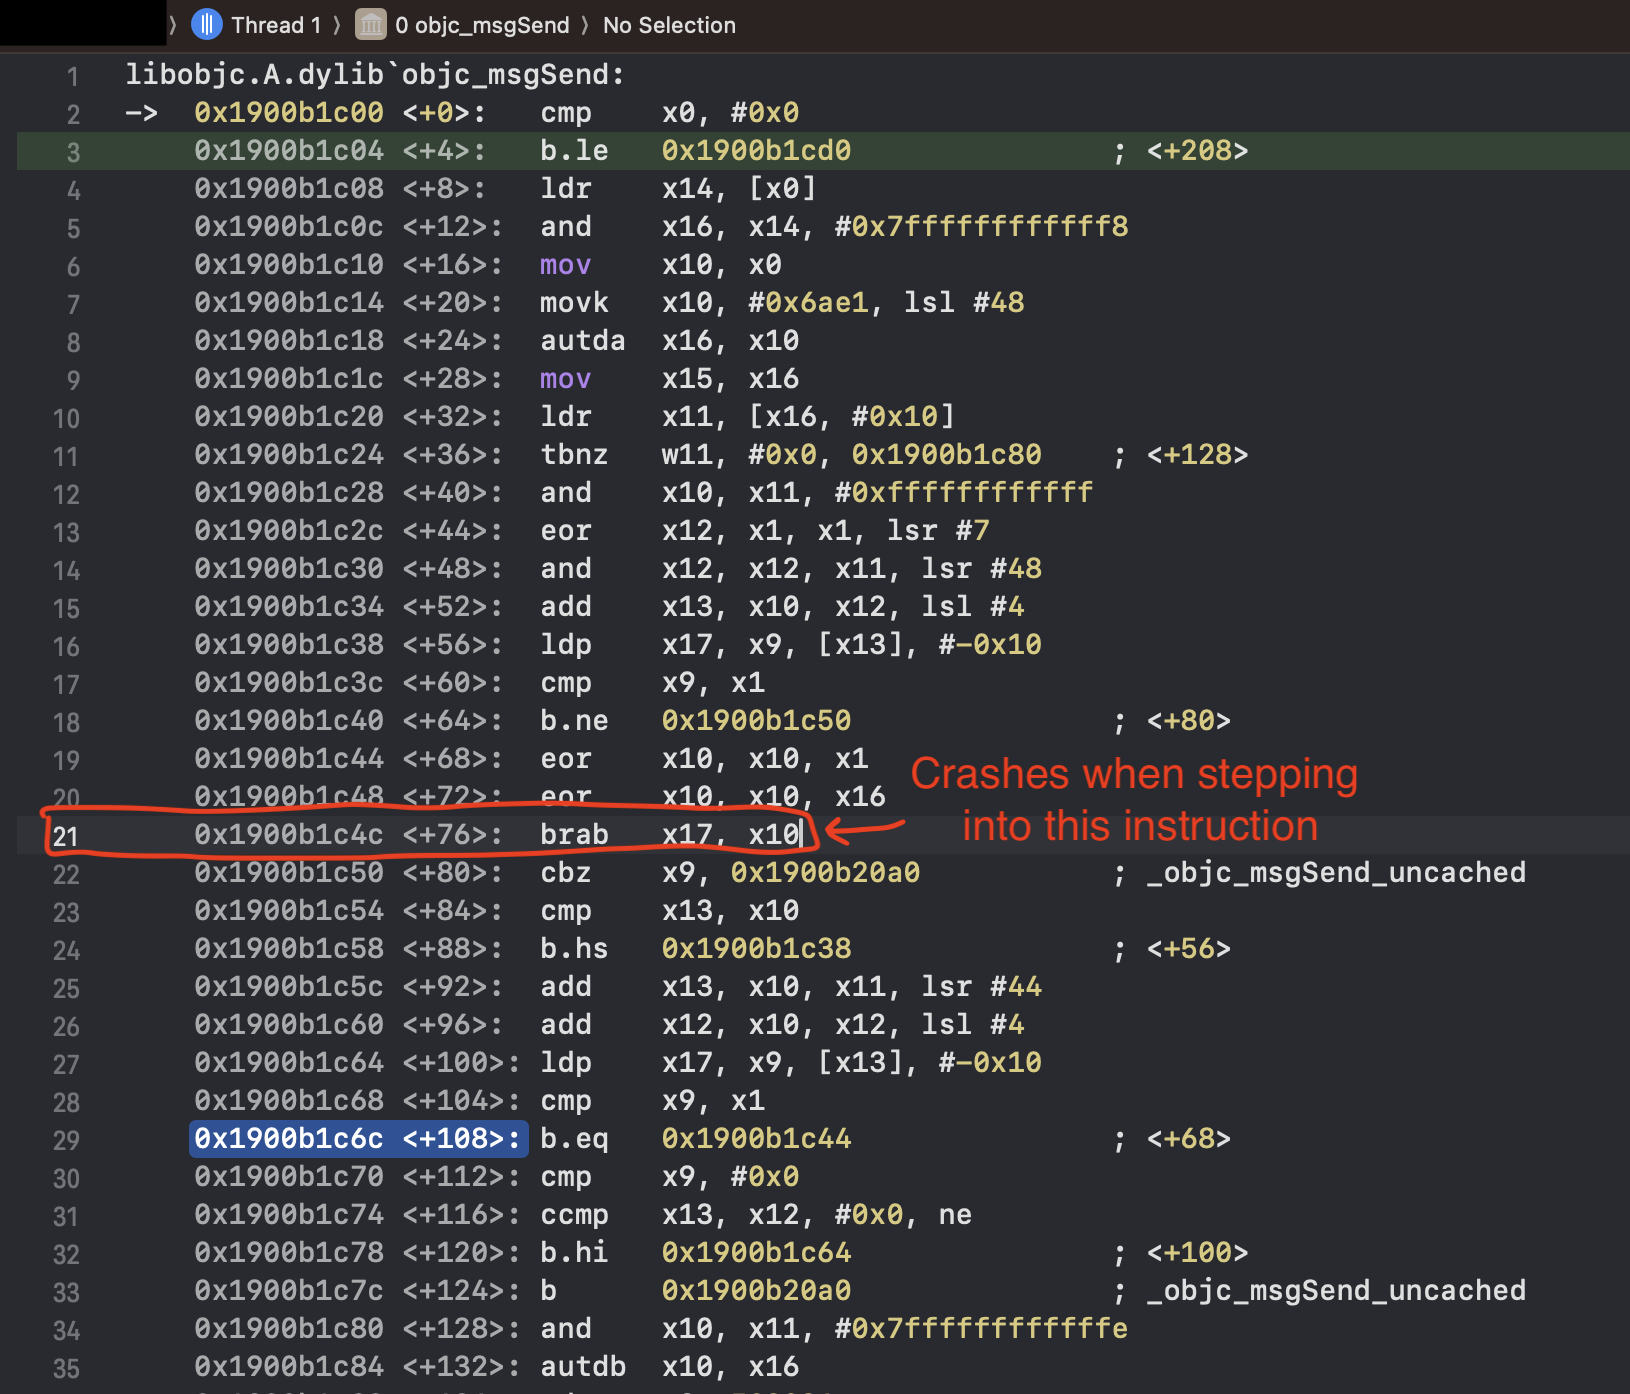Click the chevron before "No Selection"
Screen dimensions: 1630x1394
586,25
